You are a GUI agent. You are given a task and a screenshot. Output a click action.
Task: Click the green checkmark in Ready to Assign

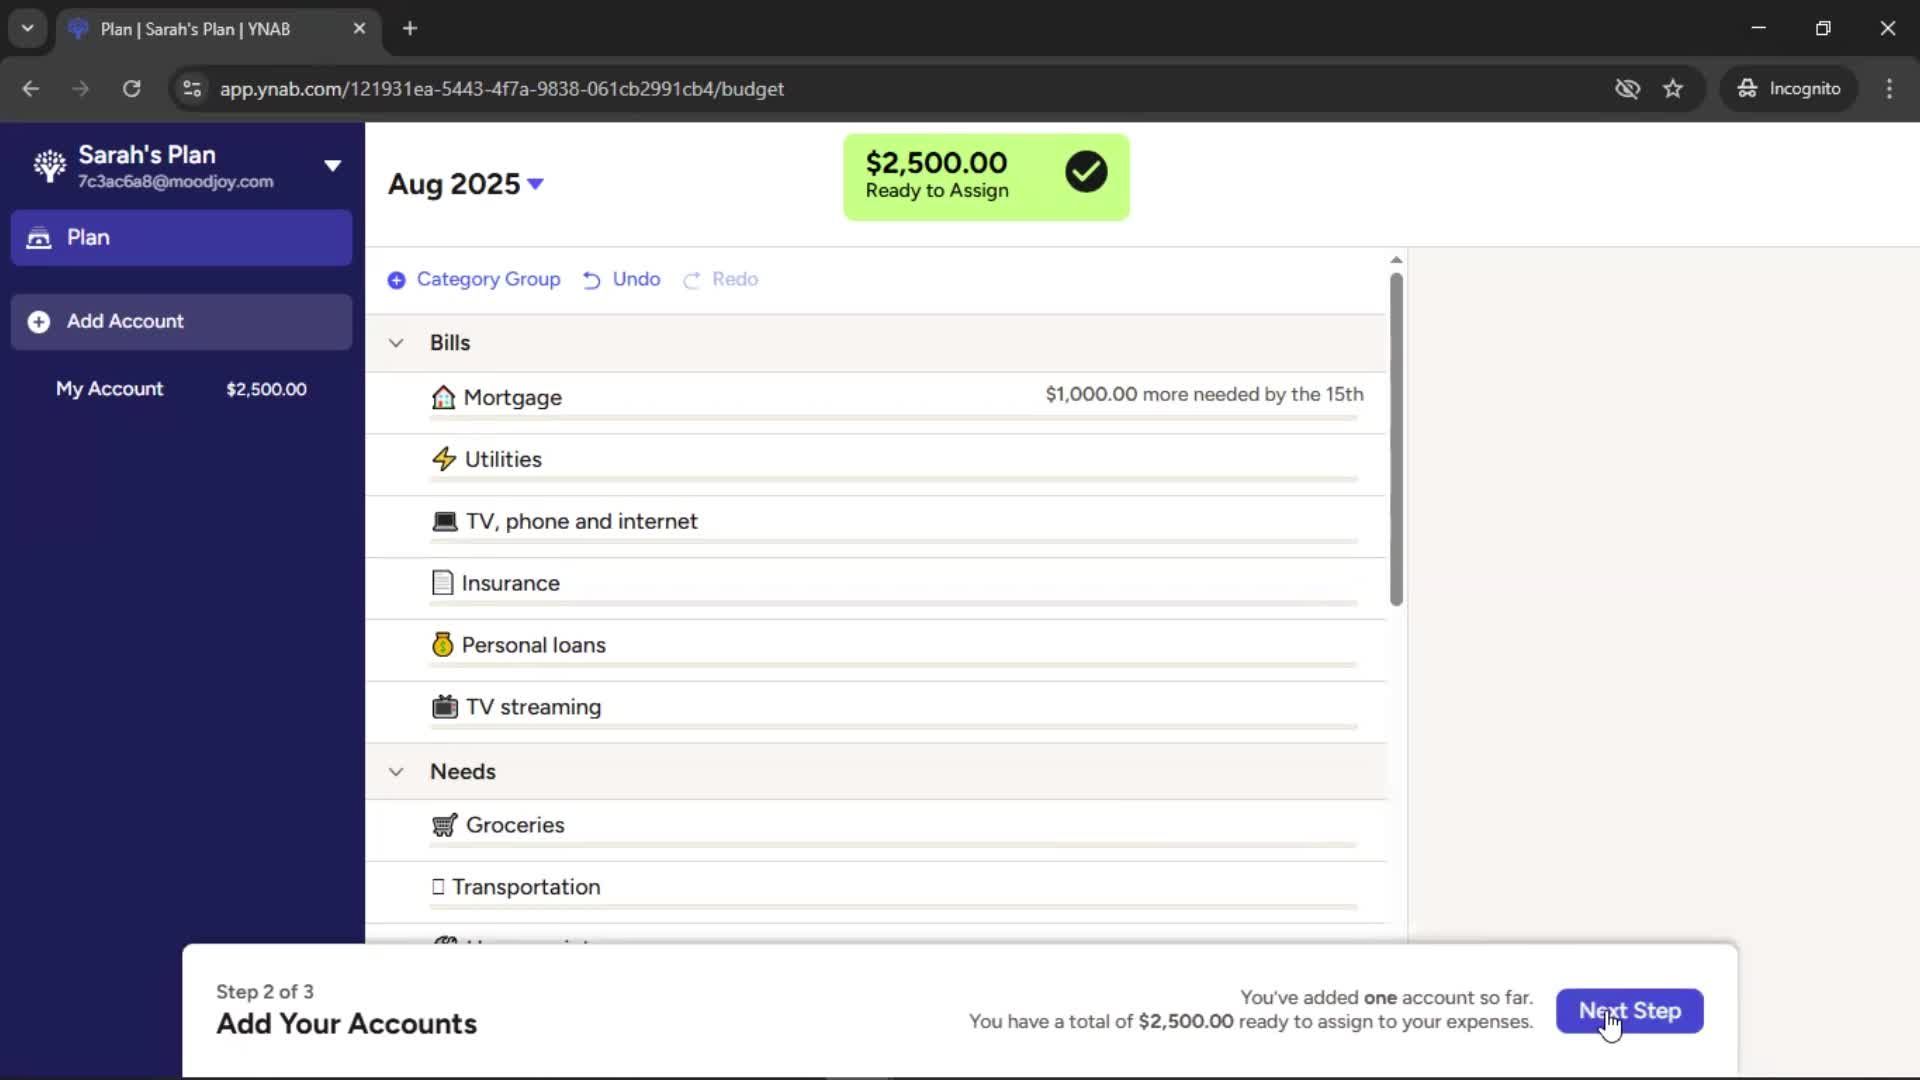tap(1086, 172)
